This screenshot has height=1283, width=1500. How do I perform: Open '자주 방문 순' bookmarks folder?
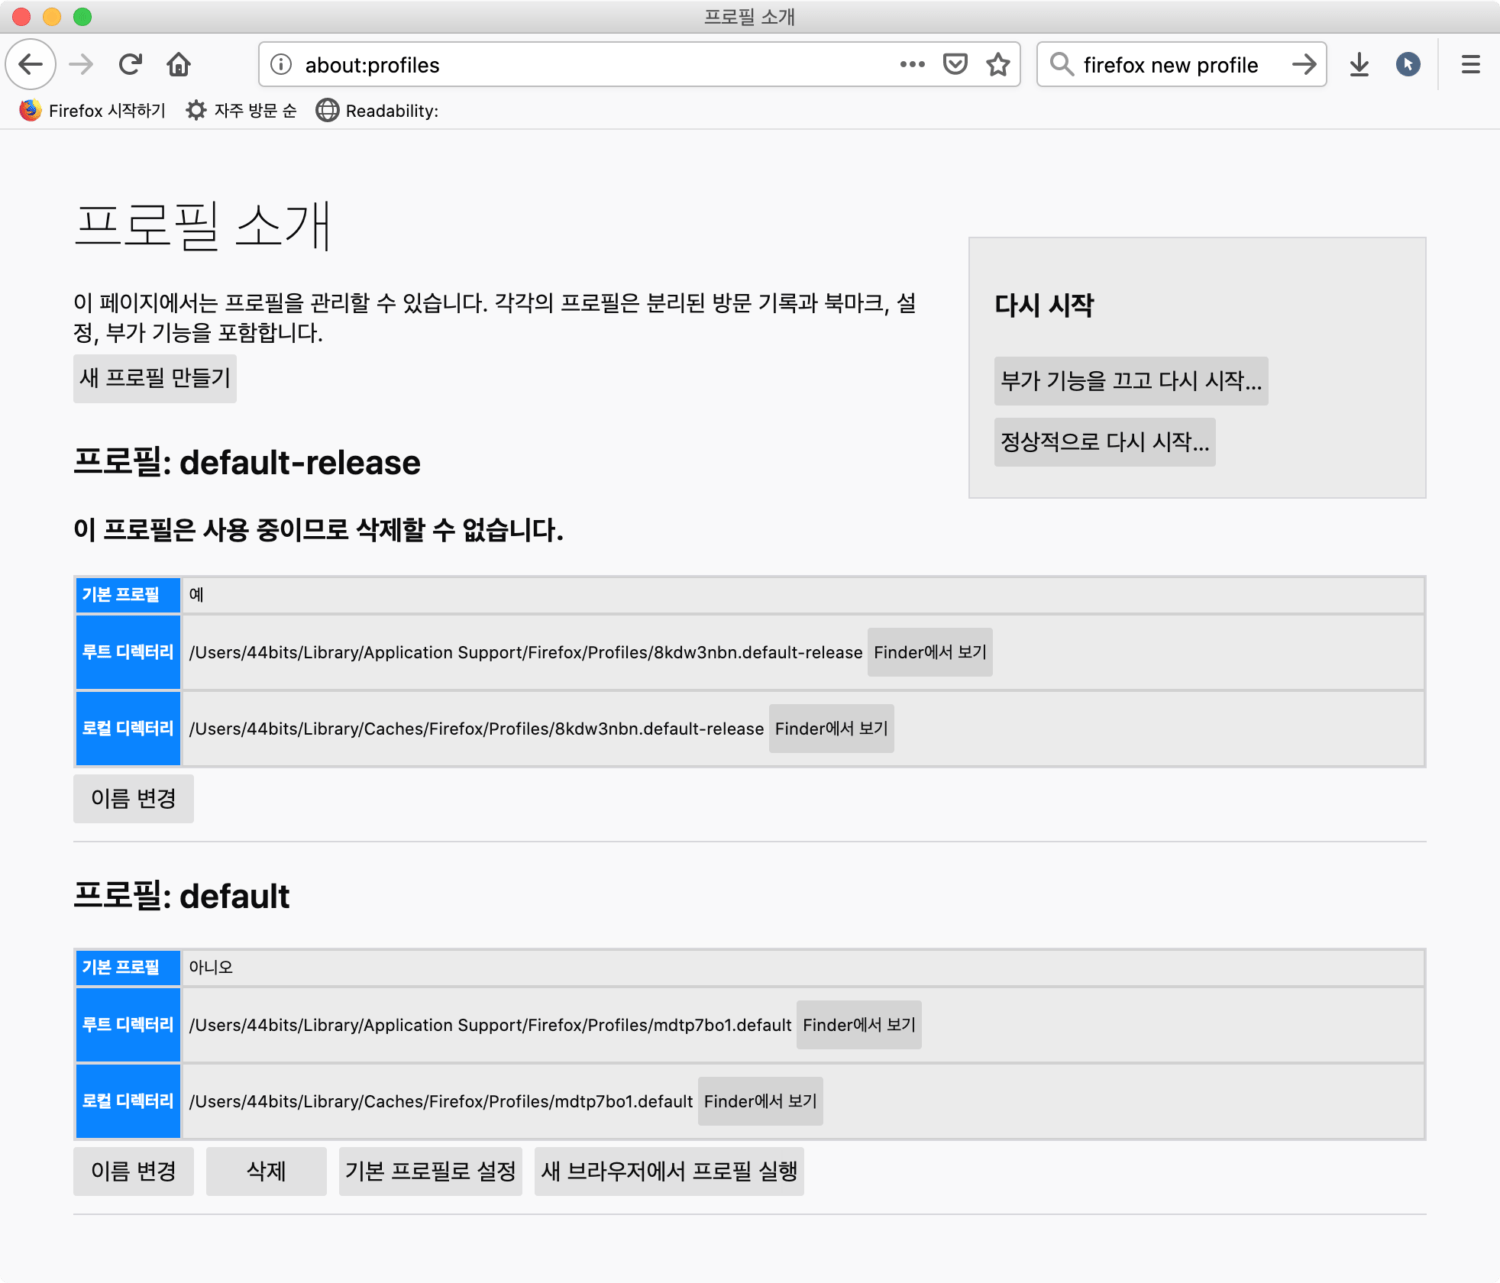[241, 111]
